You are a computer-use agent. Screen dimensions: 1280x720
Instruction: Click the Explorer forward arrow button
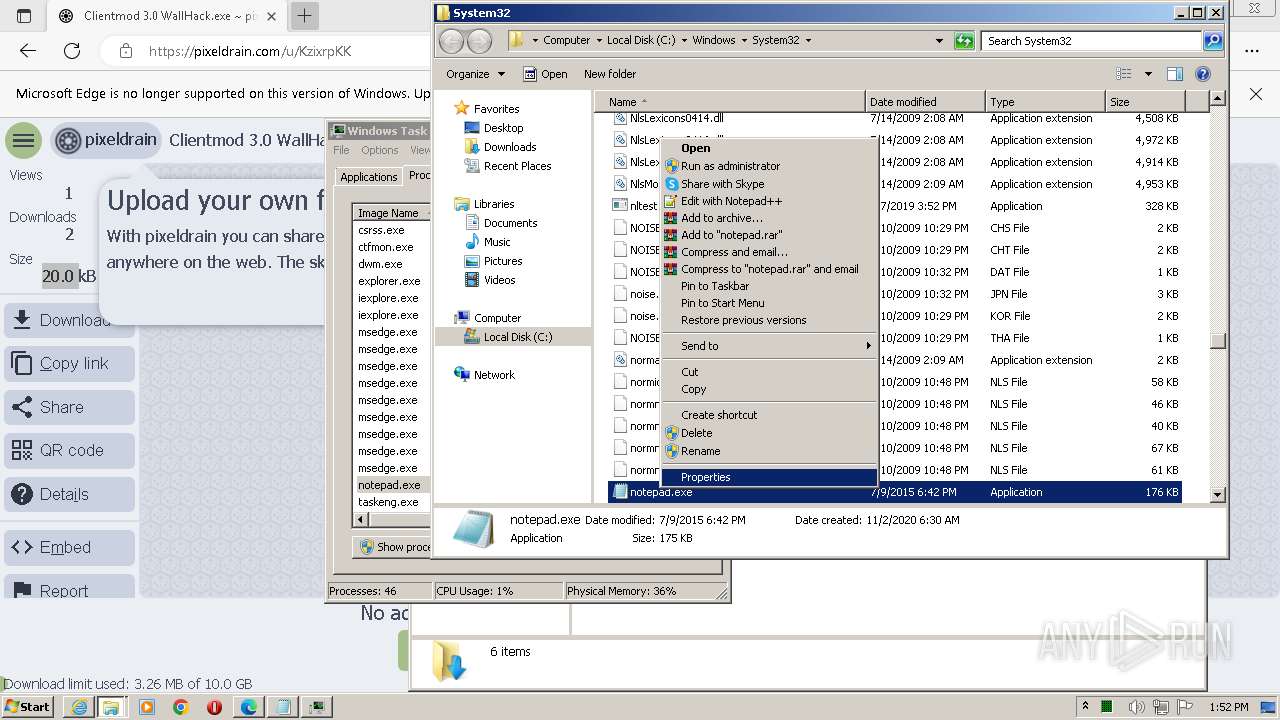(x=480, y=41)
